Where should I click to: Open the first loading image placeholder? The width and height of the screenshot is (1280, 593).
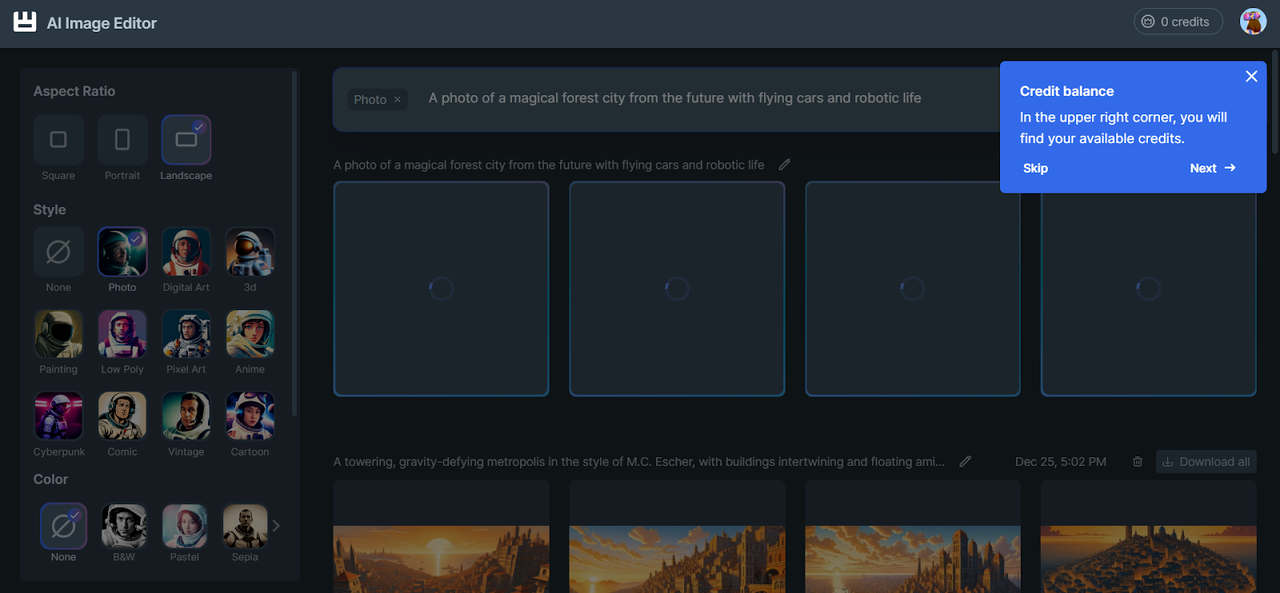(x=441, y=289)
